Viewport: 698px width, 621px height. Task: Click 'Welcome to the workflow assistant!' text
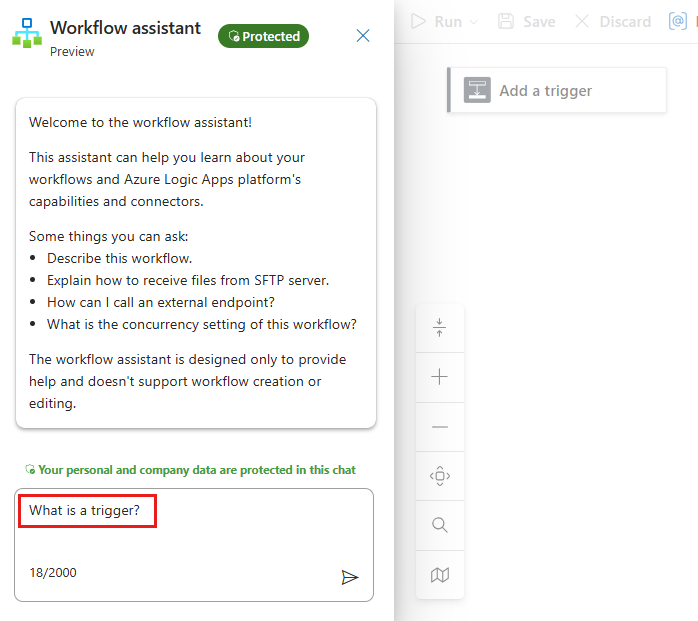(140, 122)
